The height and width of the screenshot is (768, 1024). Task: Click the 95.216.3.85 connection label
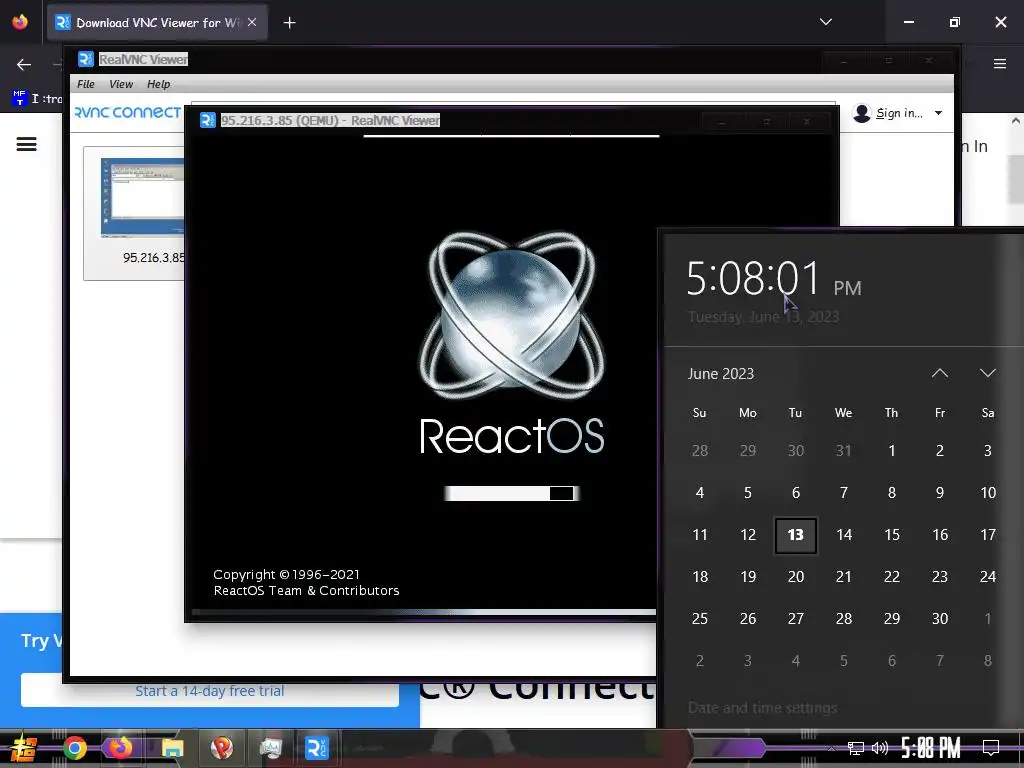[x=153, y=258]
